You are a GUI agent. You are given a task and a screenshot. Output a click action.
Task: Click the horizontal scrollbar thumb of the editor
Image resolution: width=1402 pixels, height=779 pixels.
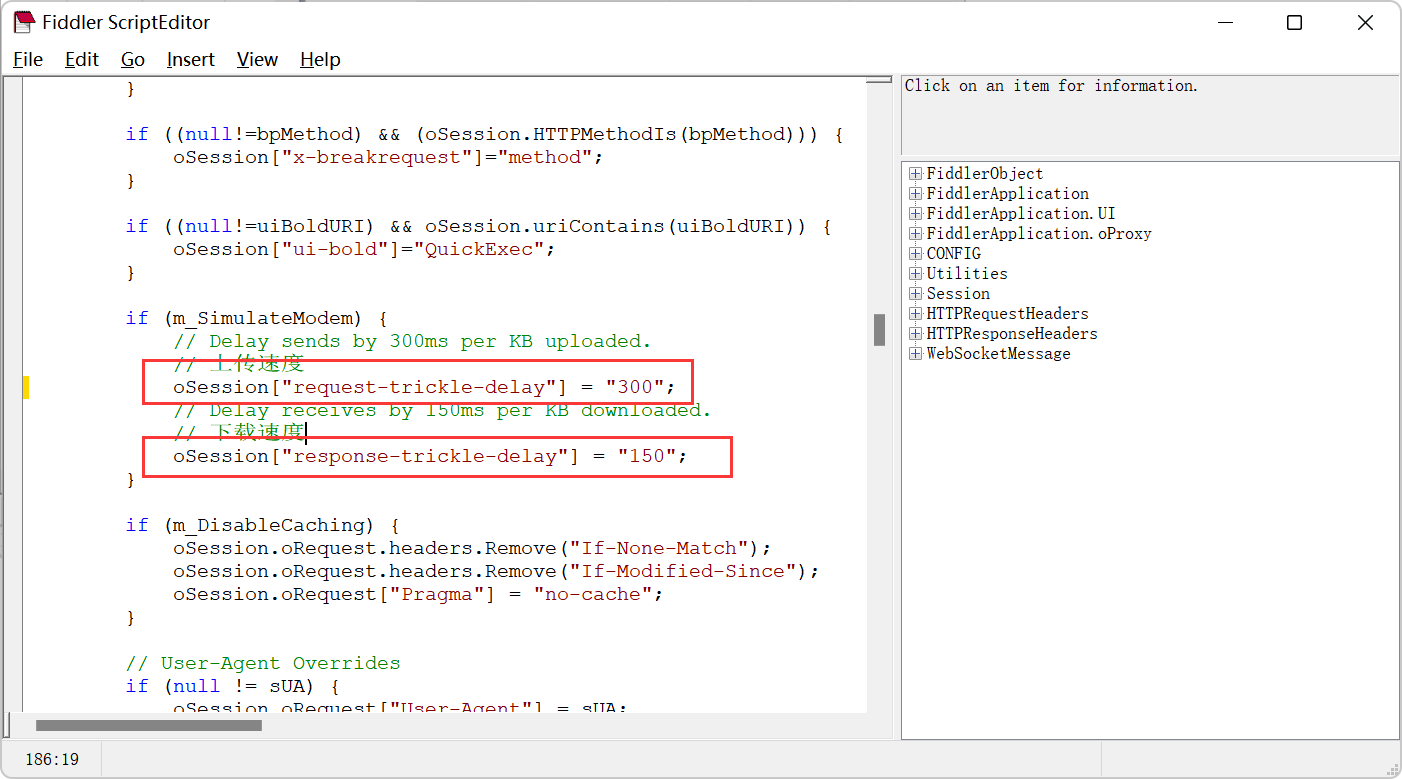tap(149, 726)
